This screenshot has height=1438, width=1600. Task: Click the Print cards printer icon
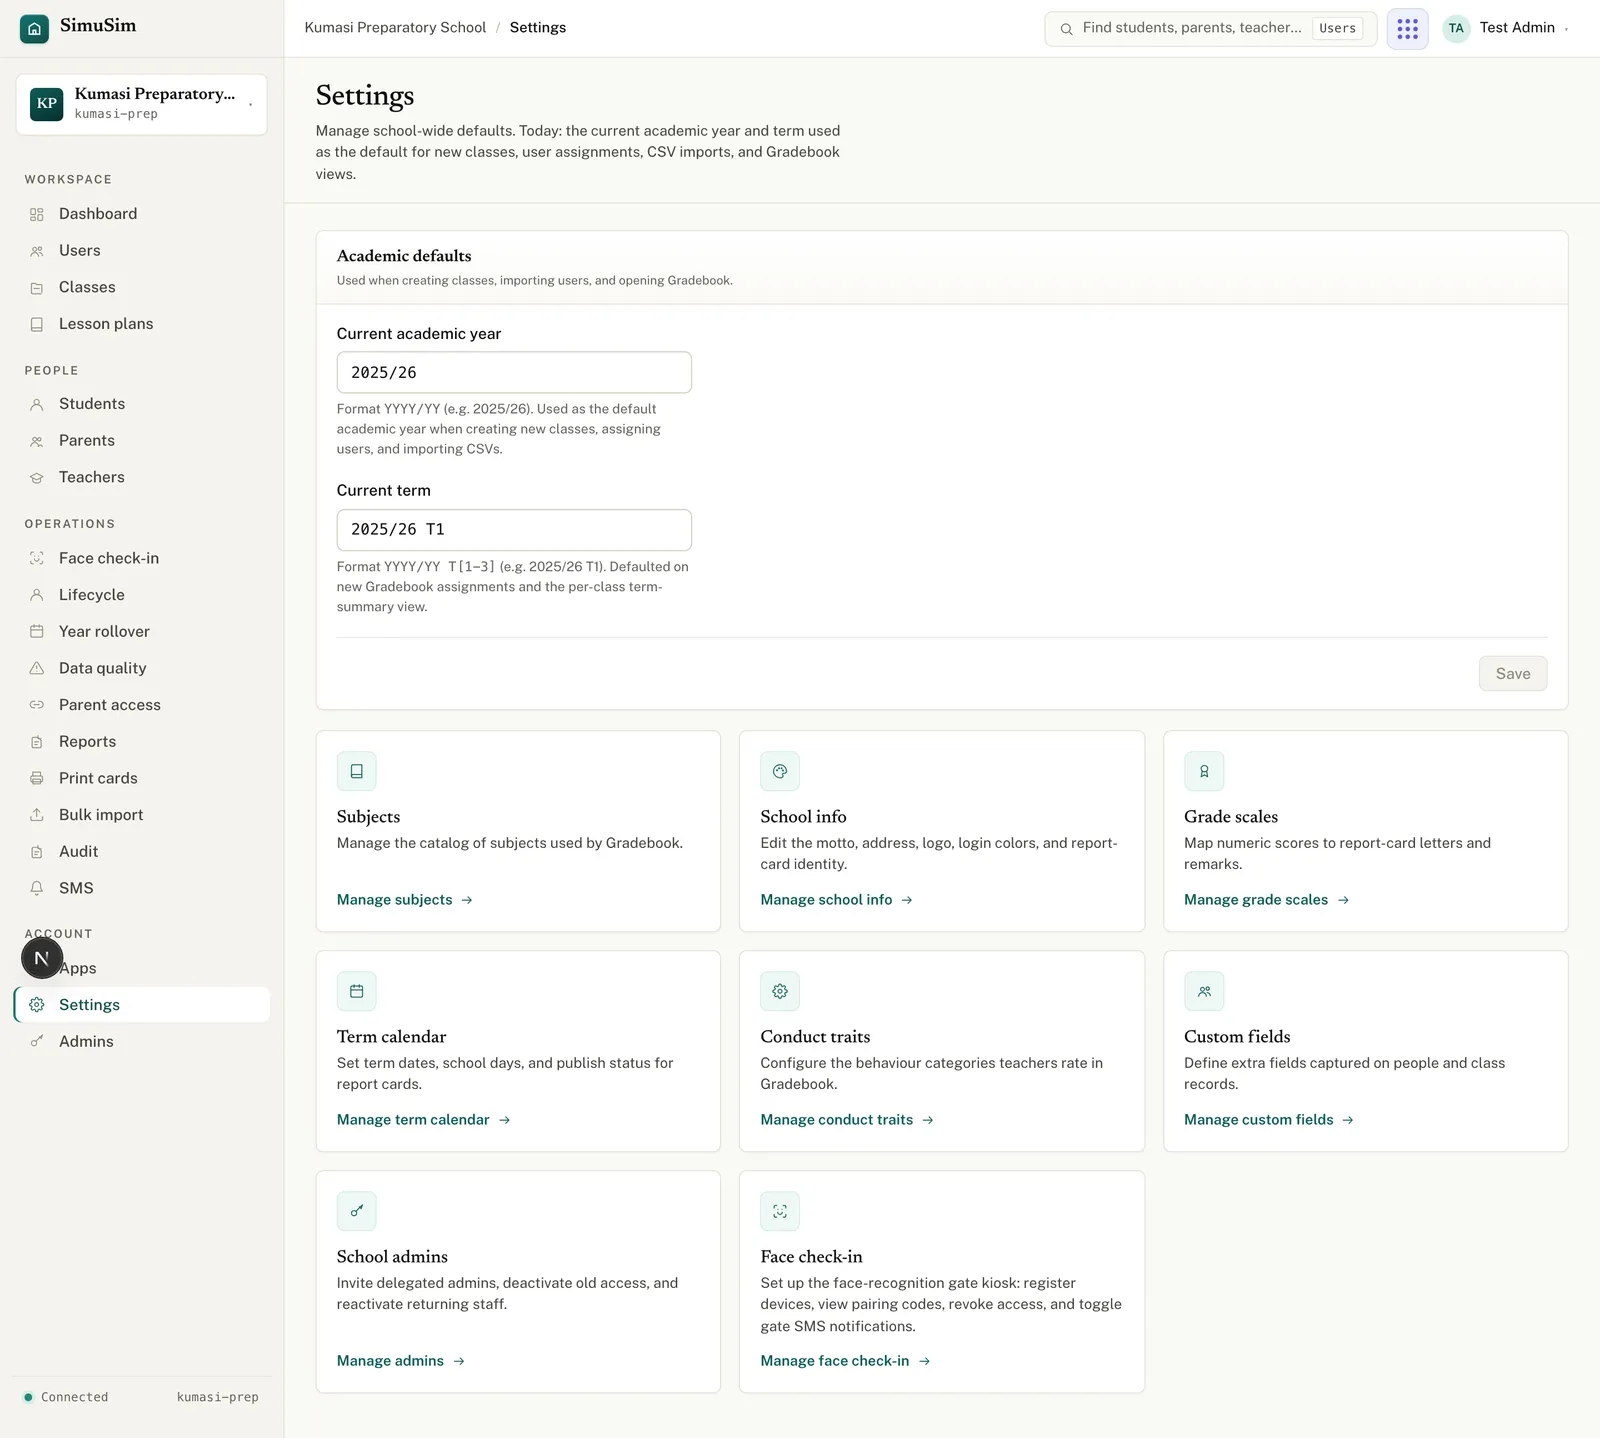(37, 778)
